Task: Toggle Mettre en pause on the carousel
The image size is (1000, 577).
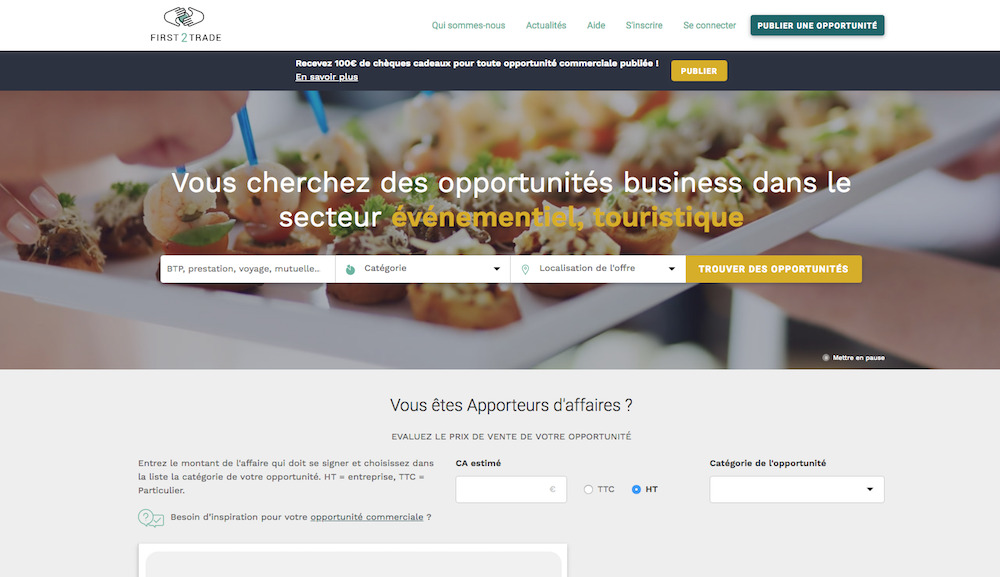Action: point(853,358)
